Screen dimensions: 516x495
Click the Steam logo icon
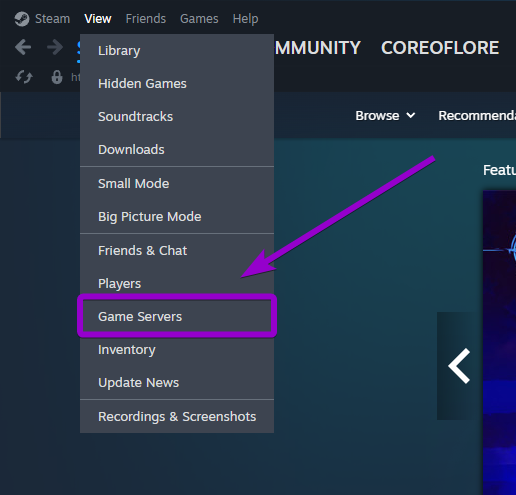[22, 19]
